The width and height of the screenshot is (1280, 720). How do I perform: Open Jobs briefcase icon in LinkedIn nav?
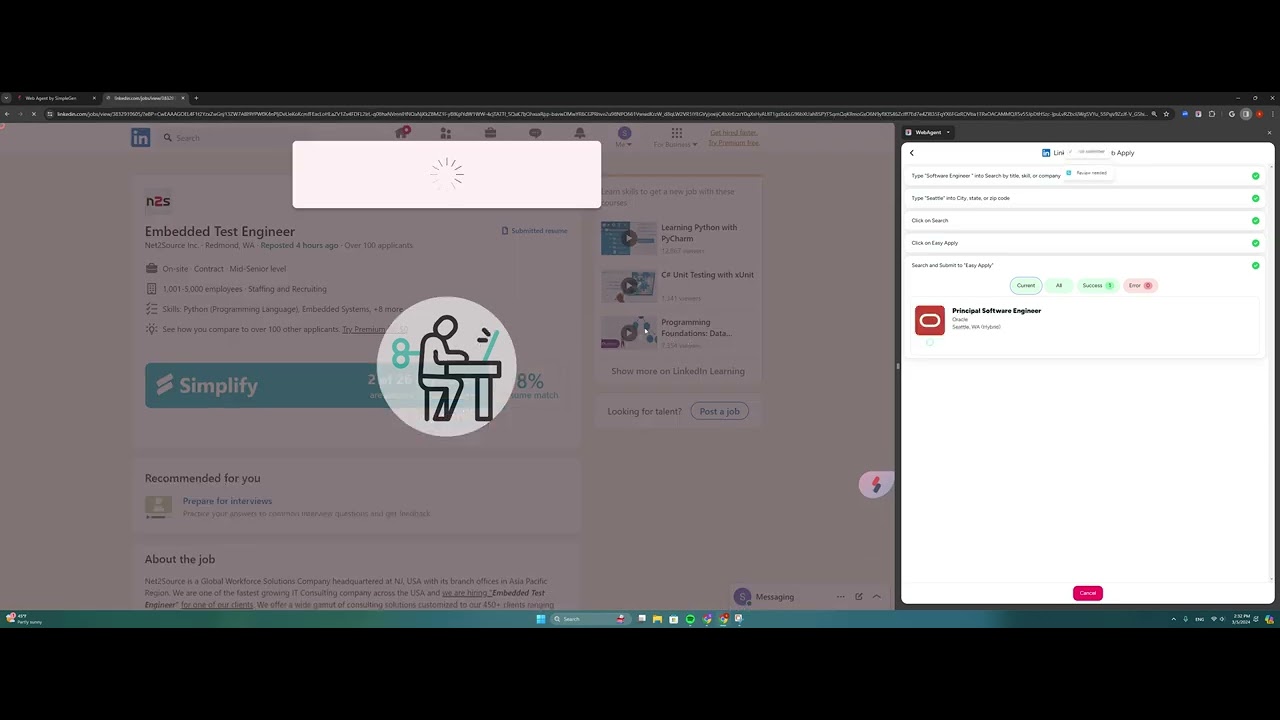(490, 133)
